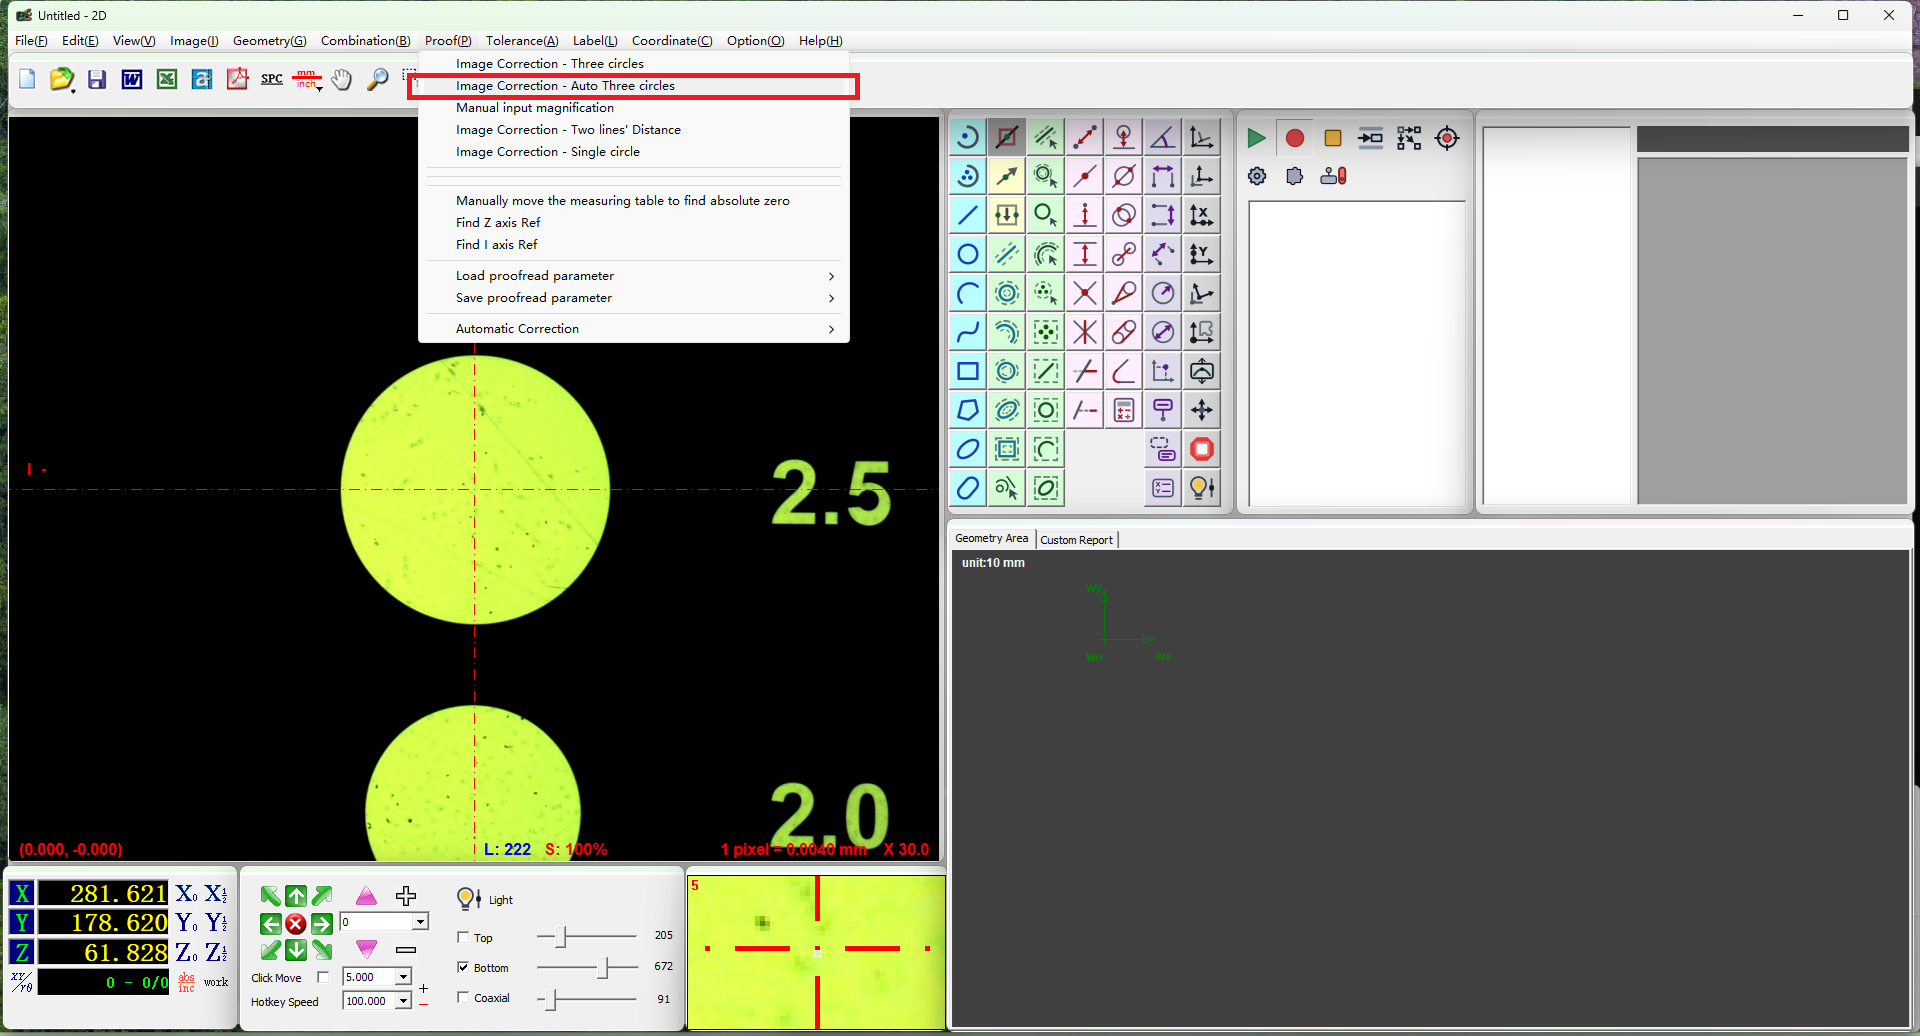Click the X0 zero-reset button

187,893
